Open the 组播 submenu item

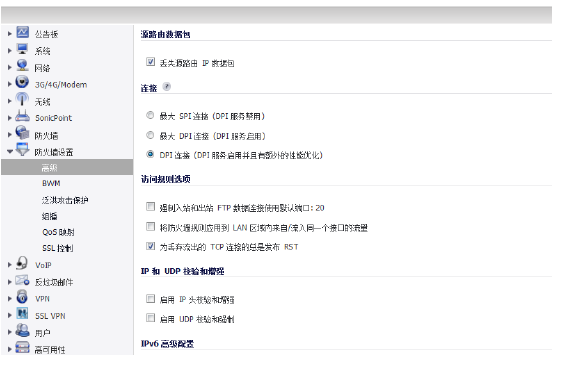click(x=50, y=216)
